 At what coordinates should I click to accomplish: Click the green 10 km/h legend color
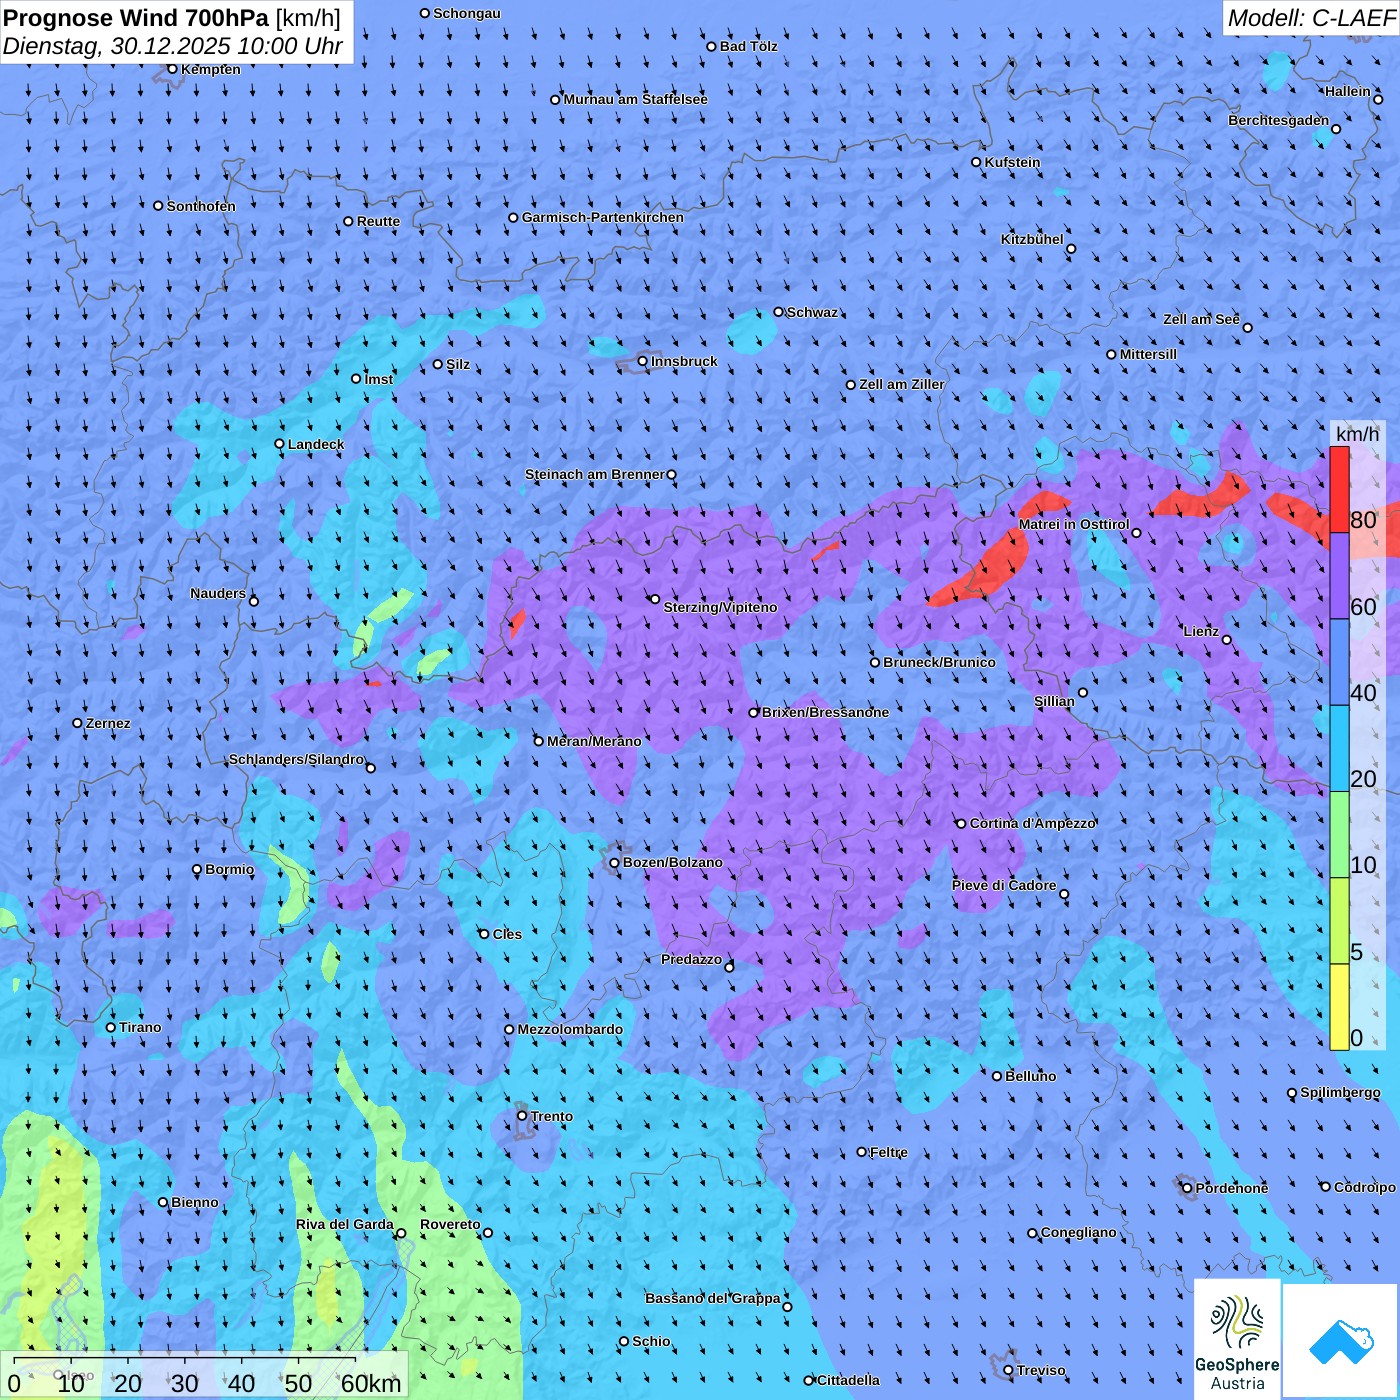click(x=1339, y=835)
